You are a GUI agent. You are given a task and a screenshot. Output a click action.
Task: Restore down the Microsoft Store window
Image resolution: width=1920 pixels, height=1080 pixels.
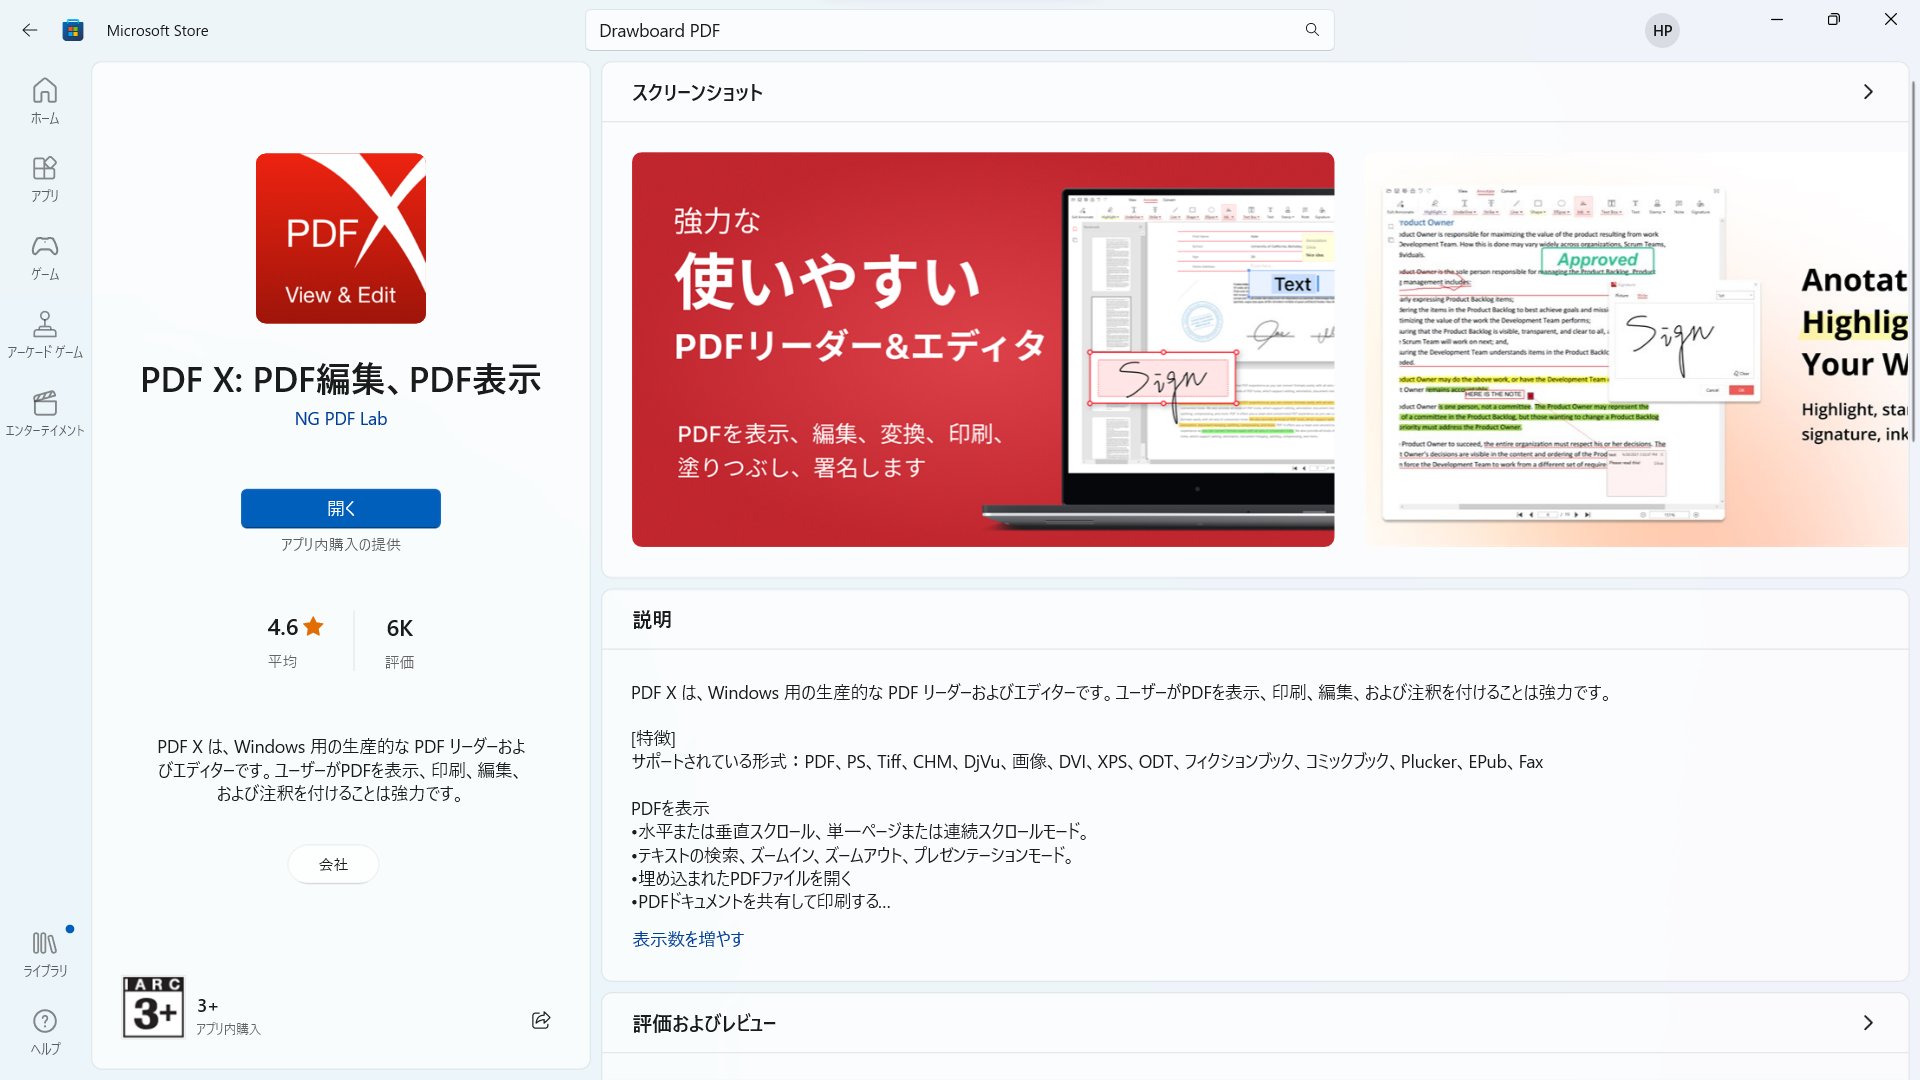(x=1833, y=19)
